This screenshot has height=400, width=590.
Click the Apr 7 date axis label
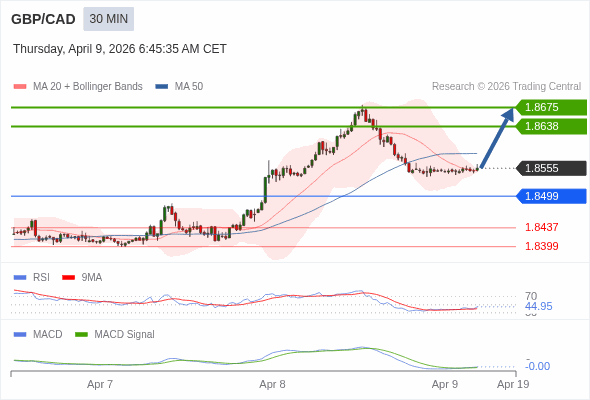[x=100, y=385]
